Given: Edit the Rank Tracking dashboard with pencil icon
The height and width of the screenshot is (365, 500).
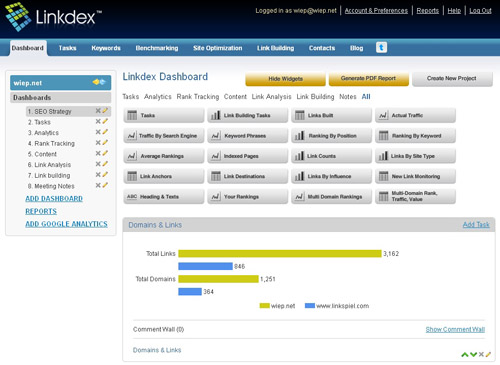Looking at the screenshot, I should point(105,143).
